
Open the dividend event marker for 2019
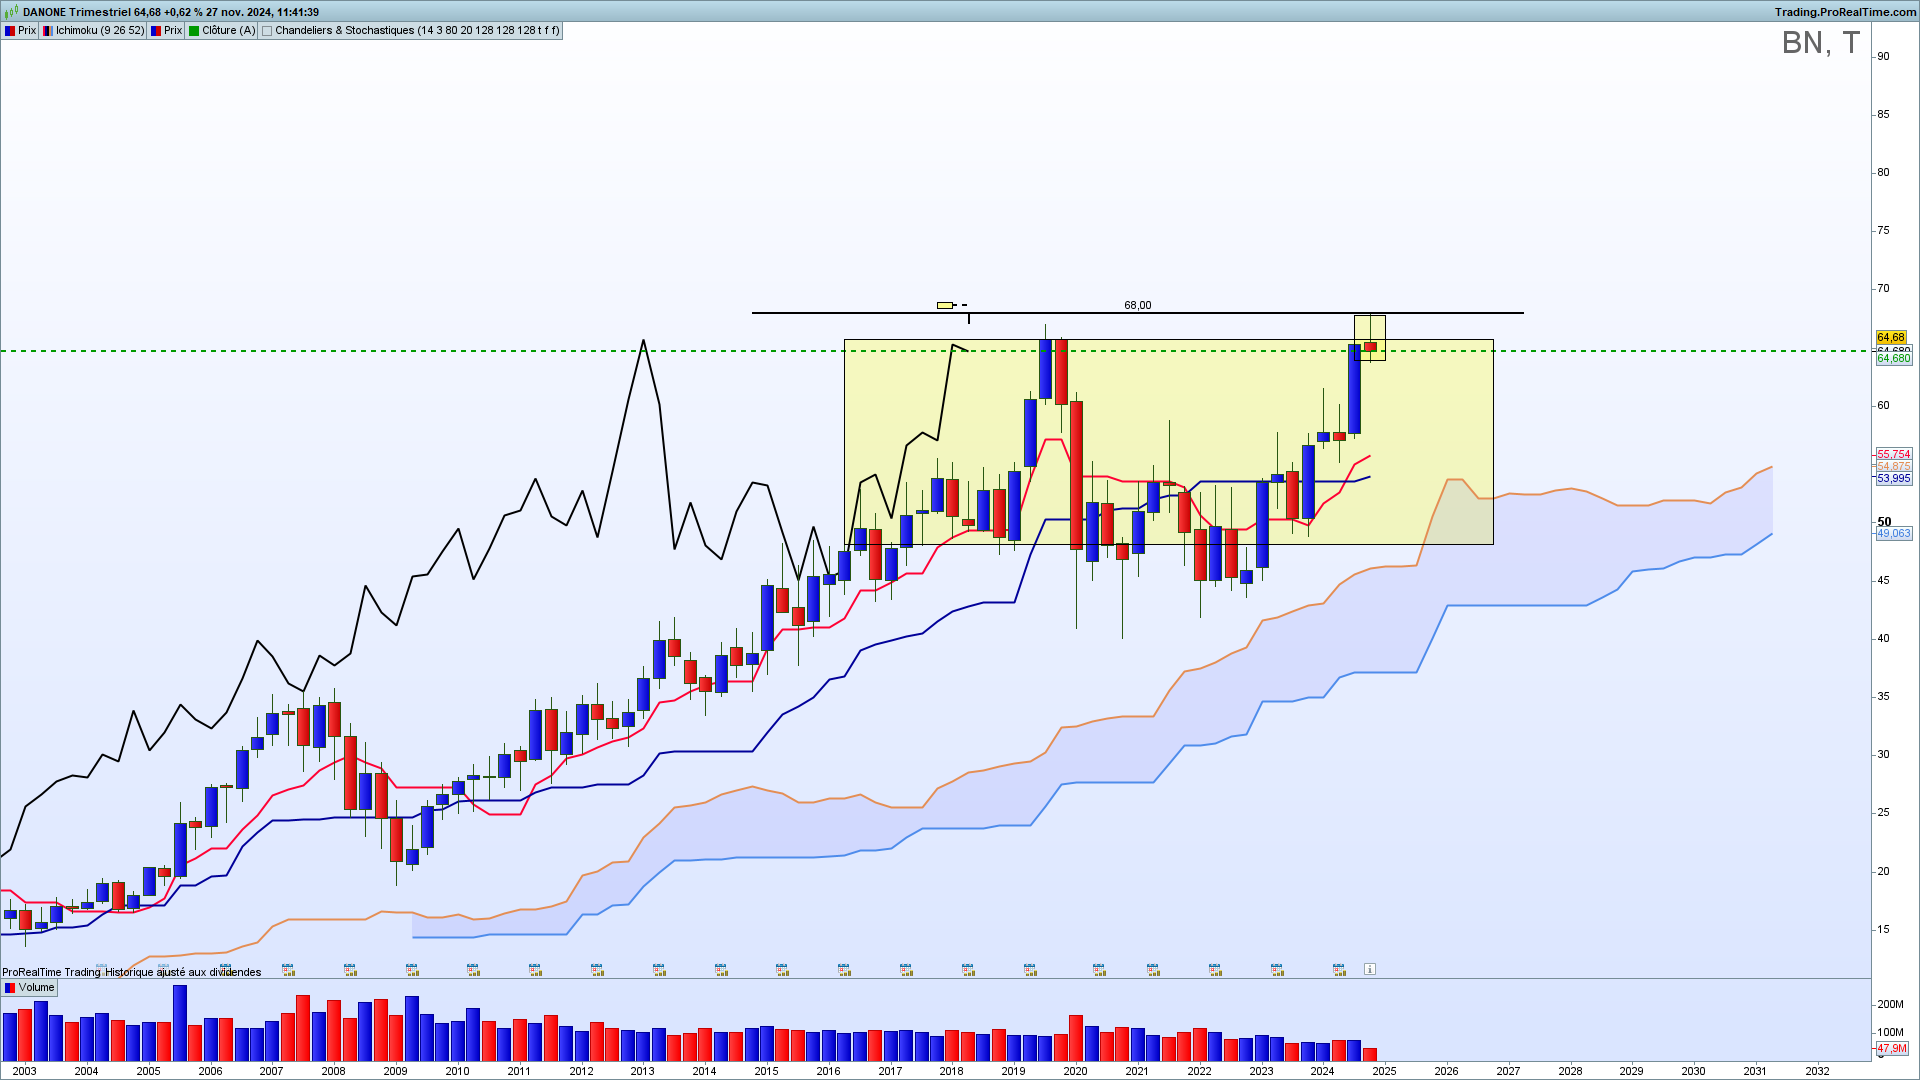(x=1030, y=969)
